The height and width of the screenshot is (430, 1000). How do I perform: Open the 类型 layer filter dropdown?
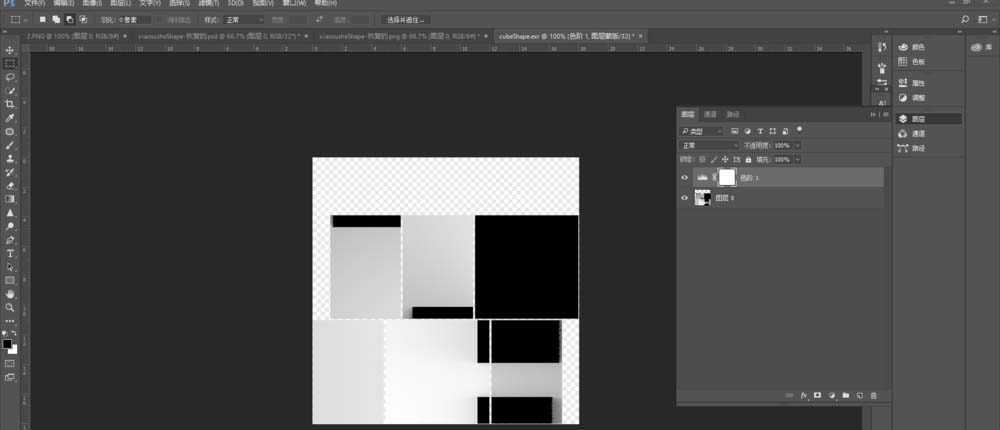click(x=702, y=131)
